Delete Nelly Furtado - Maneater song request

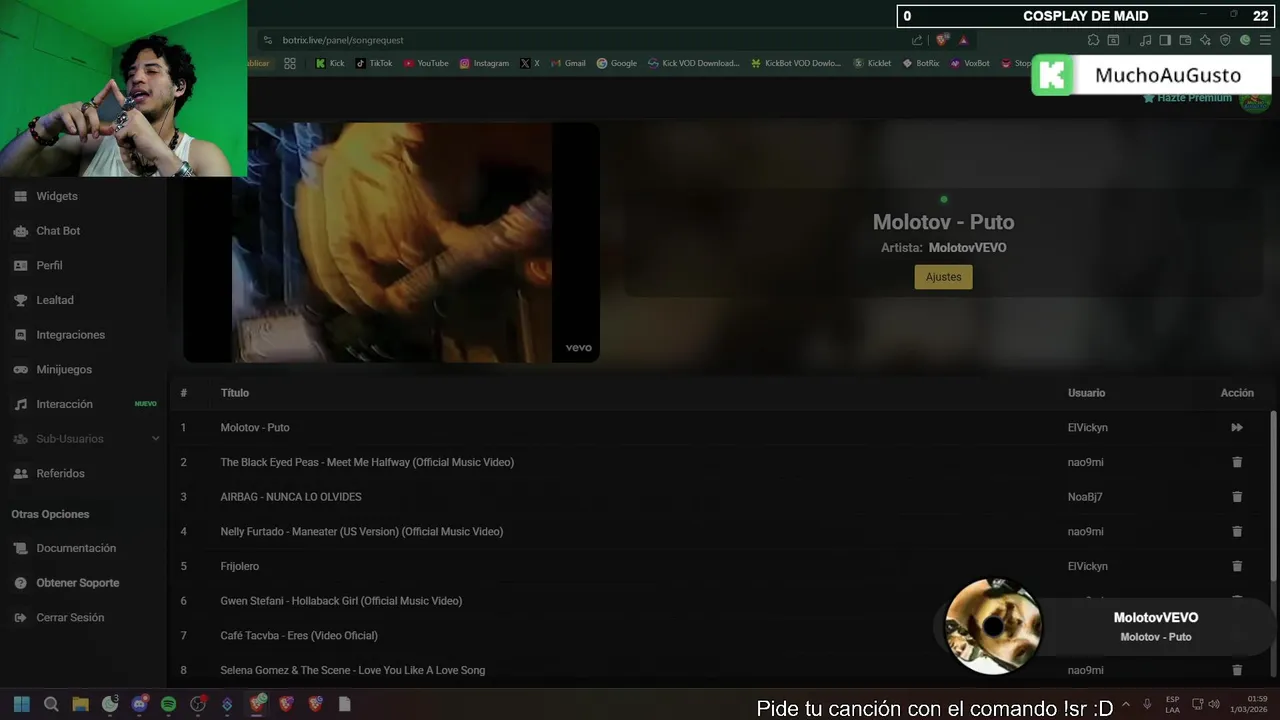[x=1237, y=531]
